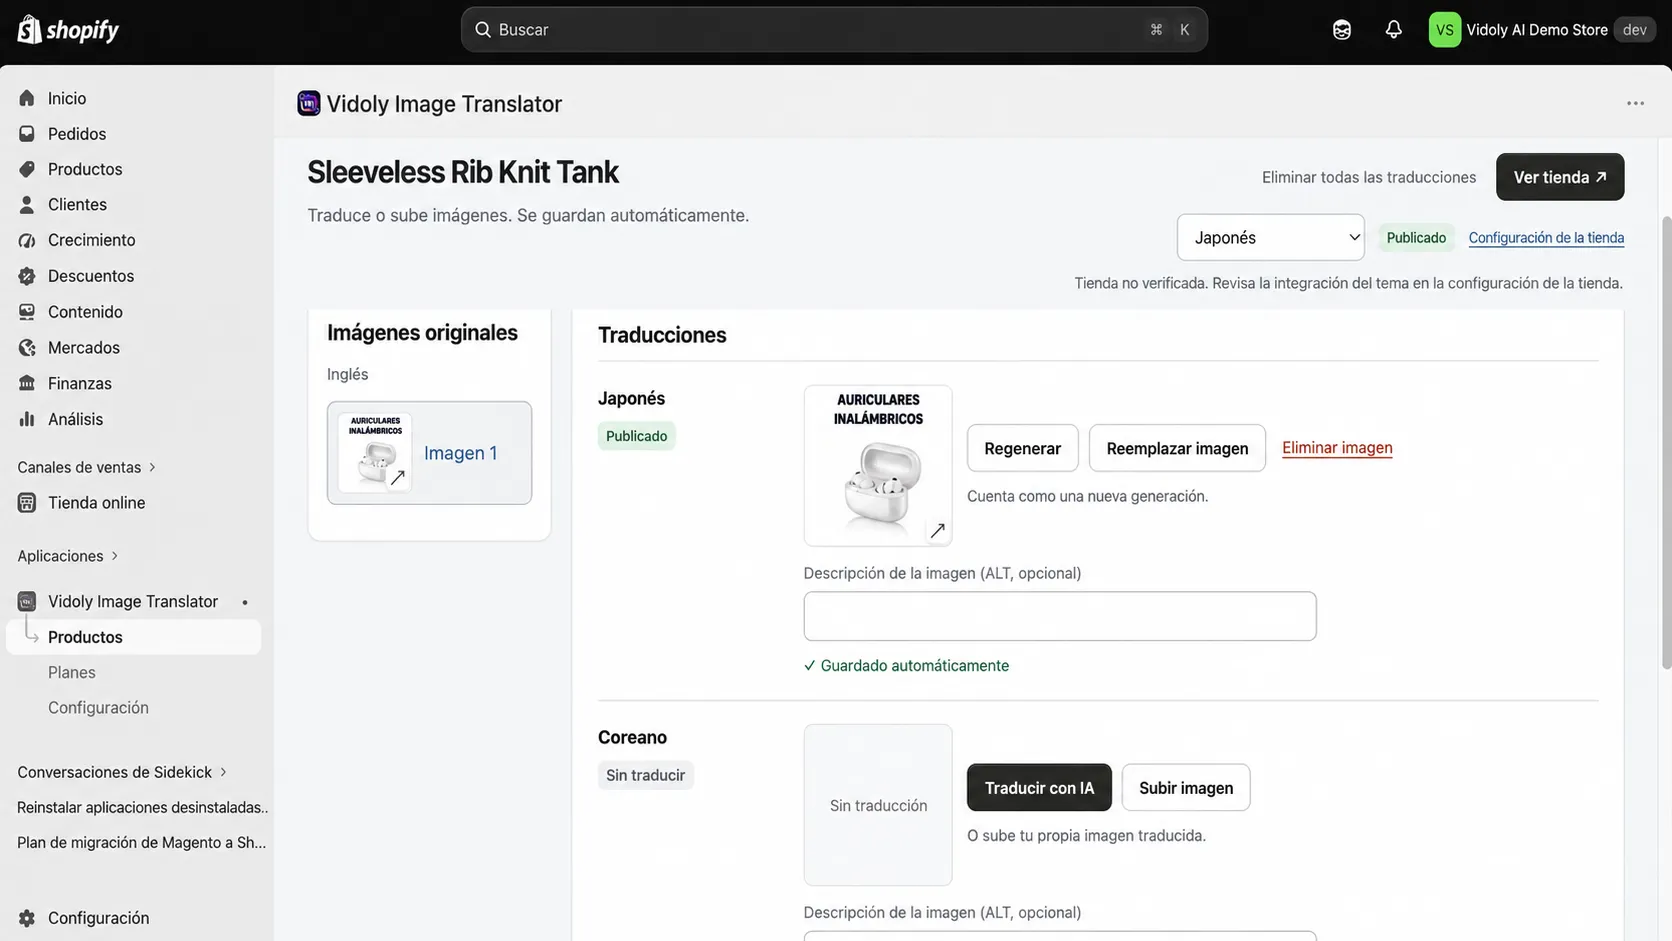The height and width of the screenshot is (941, 1672).
Task: Click the Finanzas bank icon
Action: coord(27,383)
